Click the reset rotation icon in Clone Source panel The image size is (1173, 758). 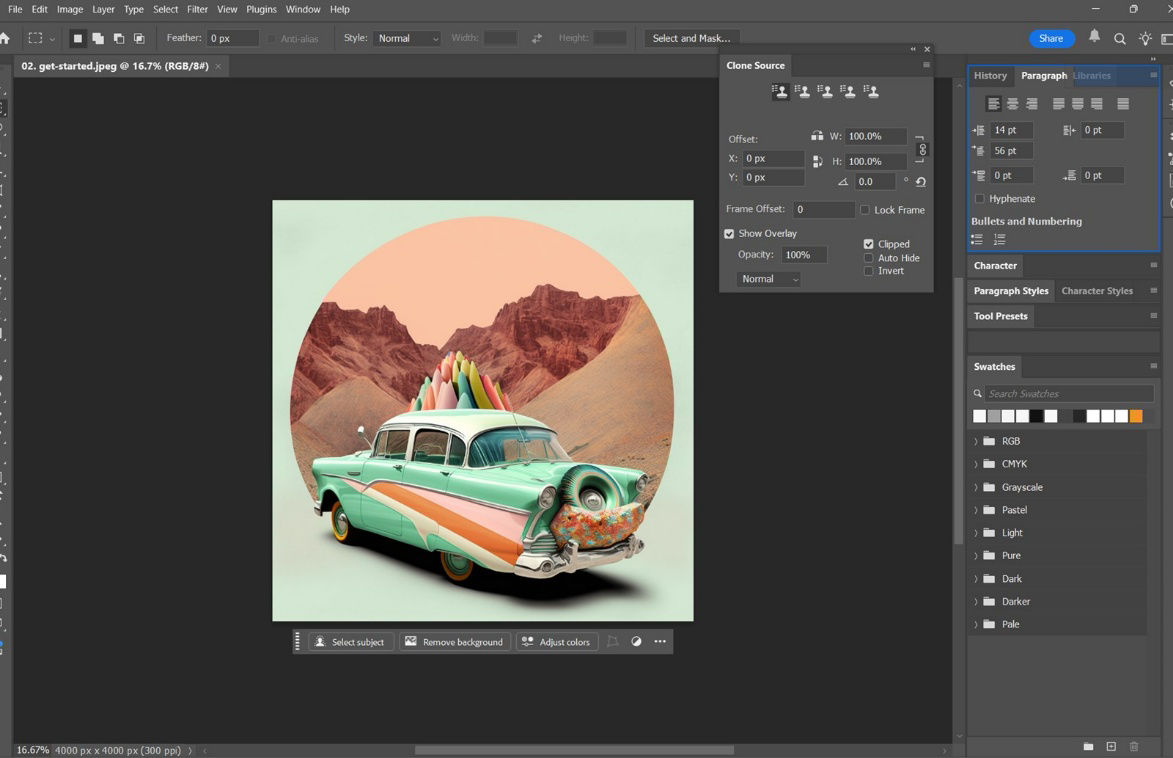(921, 182)
